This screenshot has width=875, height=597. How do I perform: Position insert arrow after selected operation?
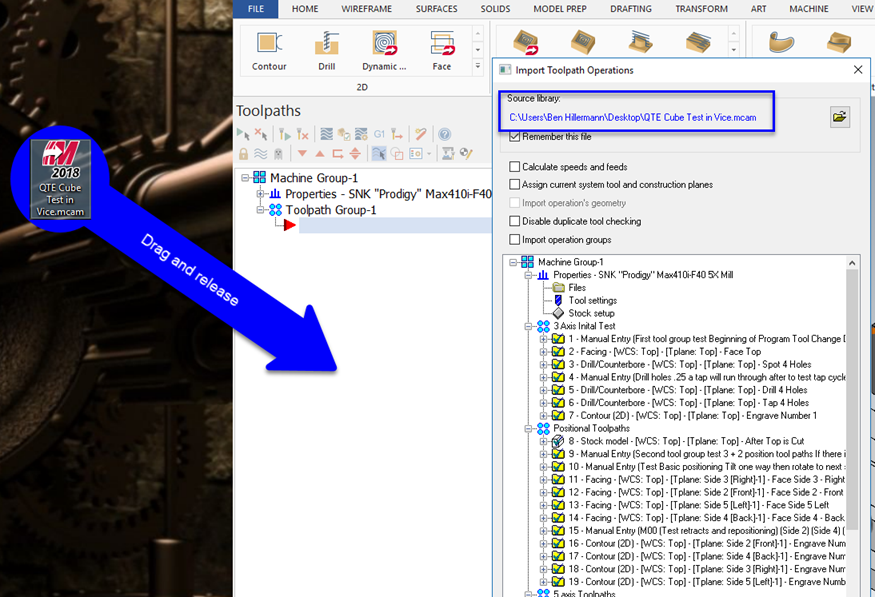pos(338,153)
